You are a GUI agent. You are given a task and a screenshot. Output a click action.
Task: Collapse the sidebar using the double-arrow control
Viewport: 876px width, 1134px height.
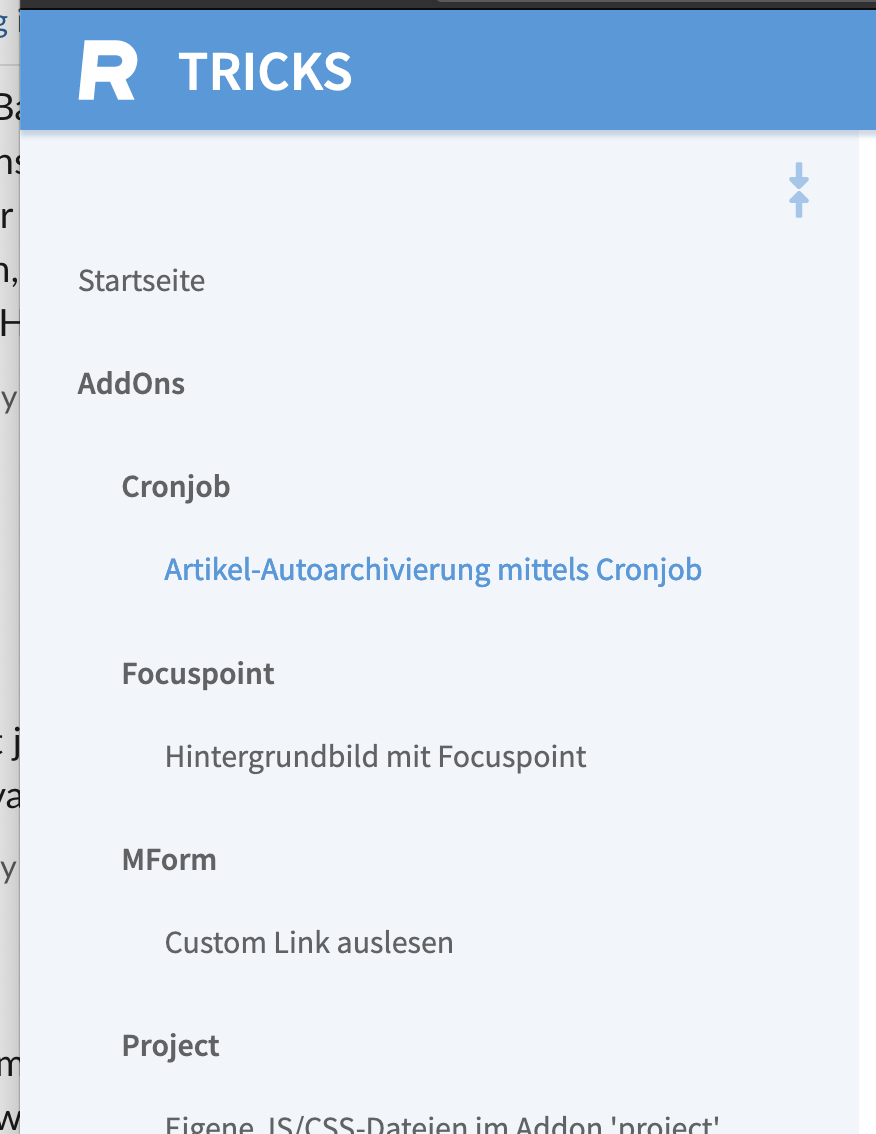point(798,190)
